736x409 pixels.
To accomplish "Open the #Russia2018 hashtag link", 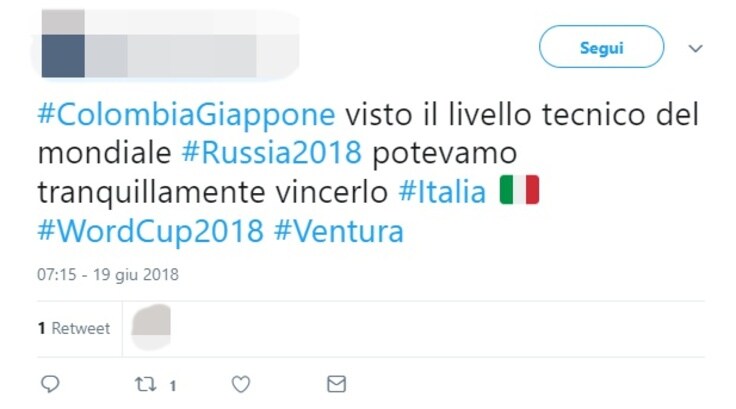I will click(272, 153).
